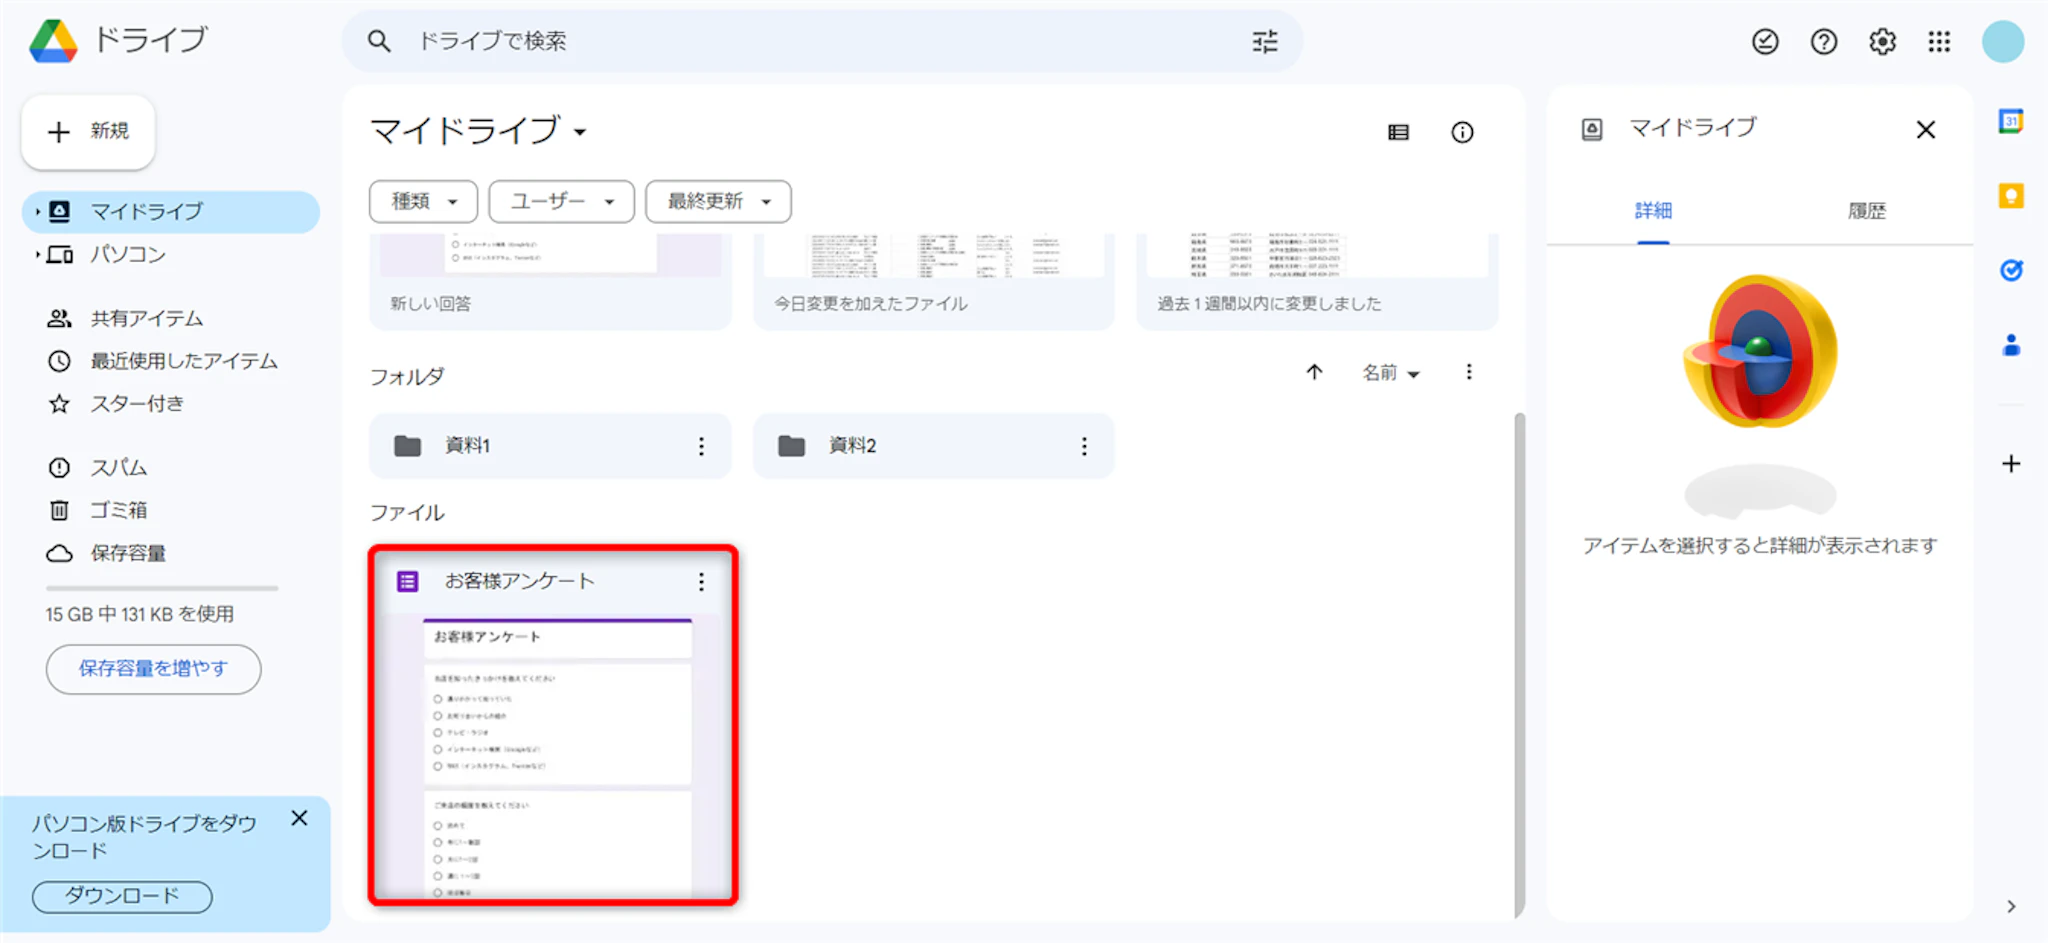Viewport: 2048px width, 943px height.
Task: Open Google Calendar in side panel
Action: tap(2010, 121)
